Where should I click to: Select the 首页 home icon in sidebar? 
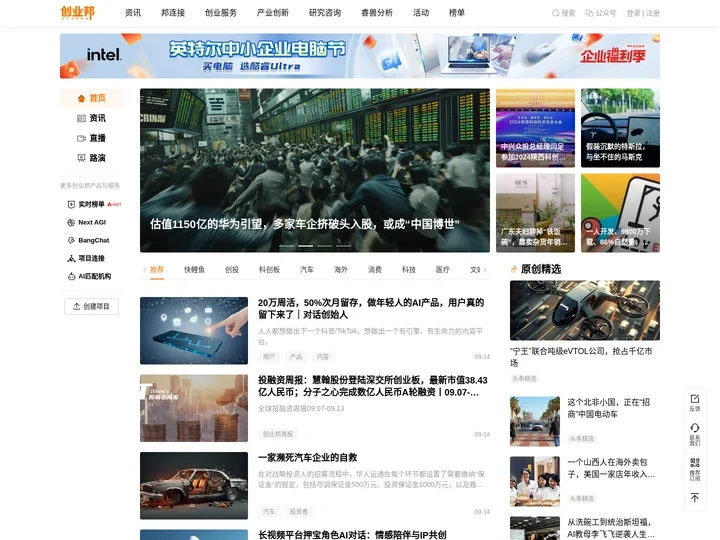(81, 98)
